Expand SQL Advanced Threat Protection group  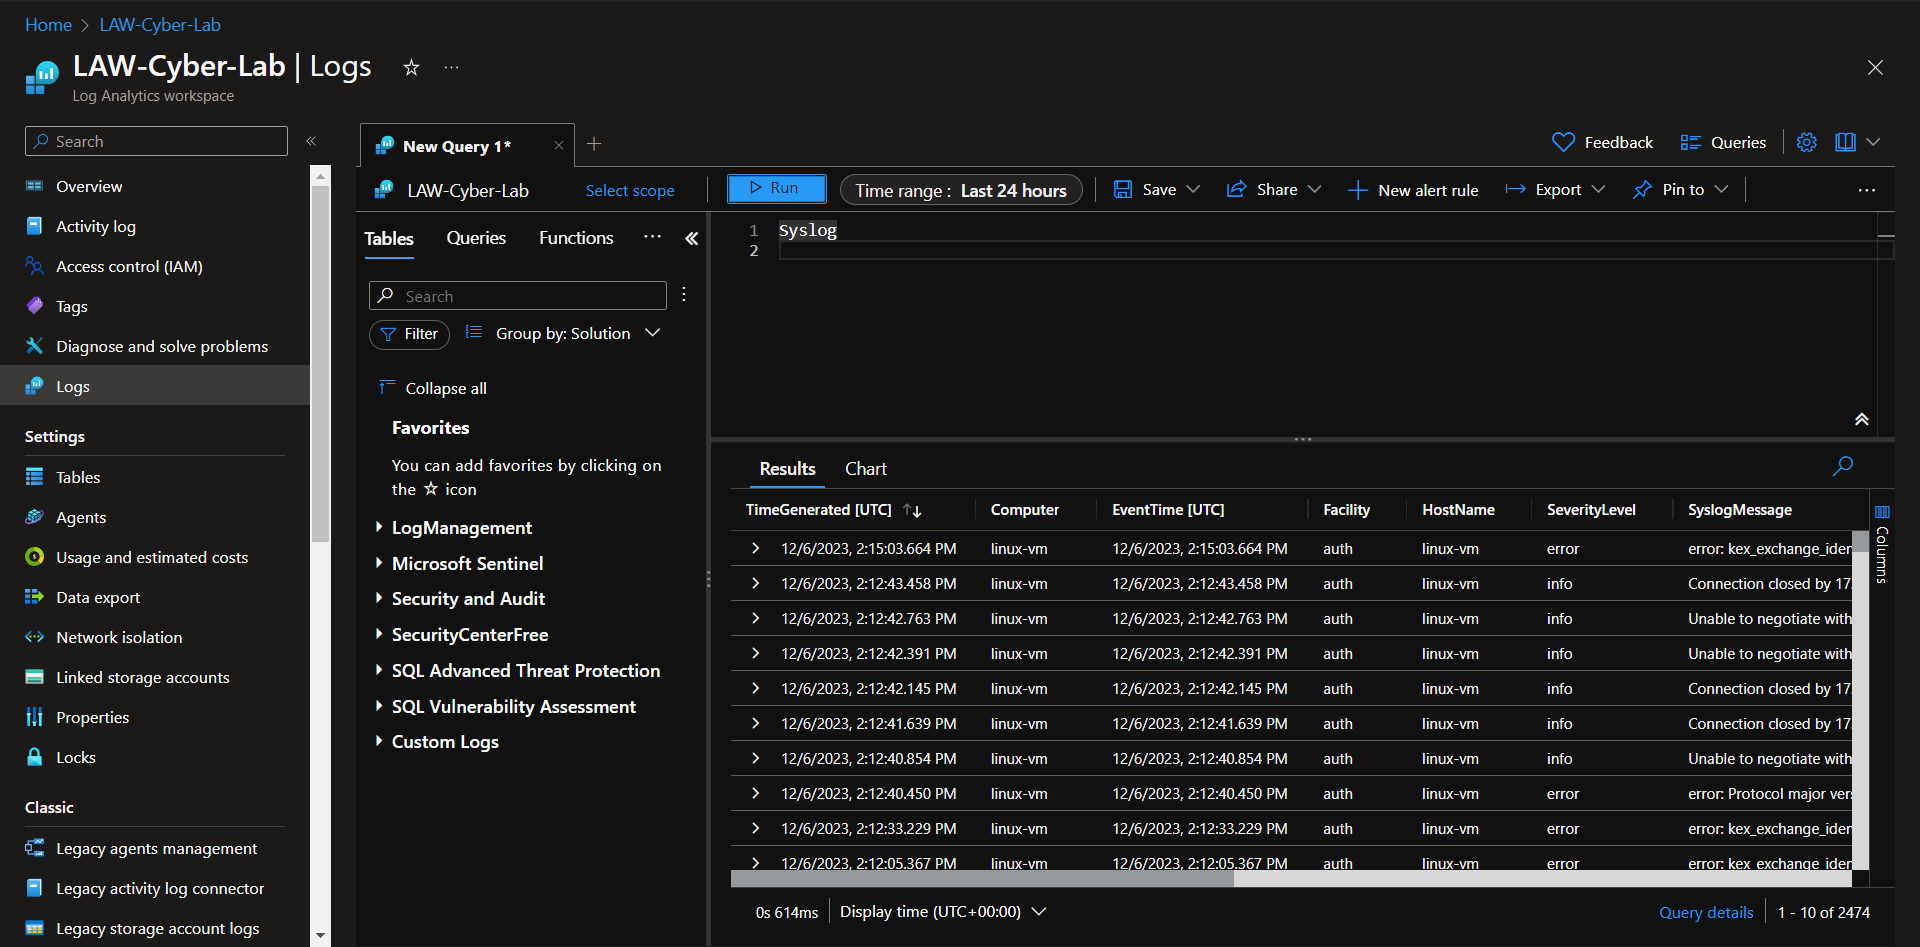tap(379, 670)
